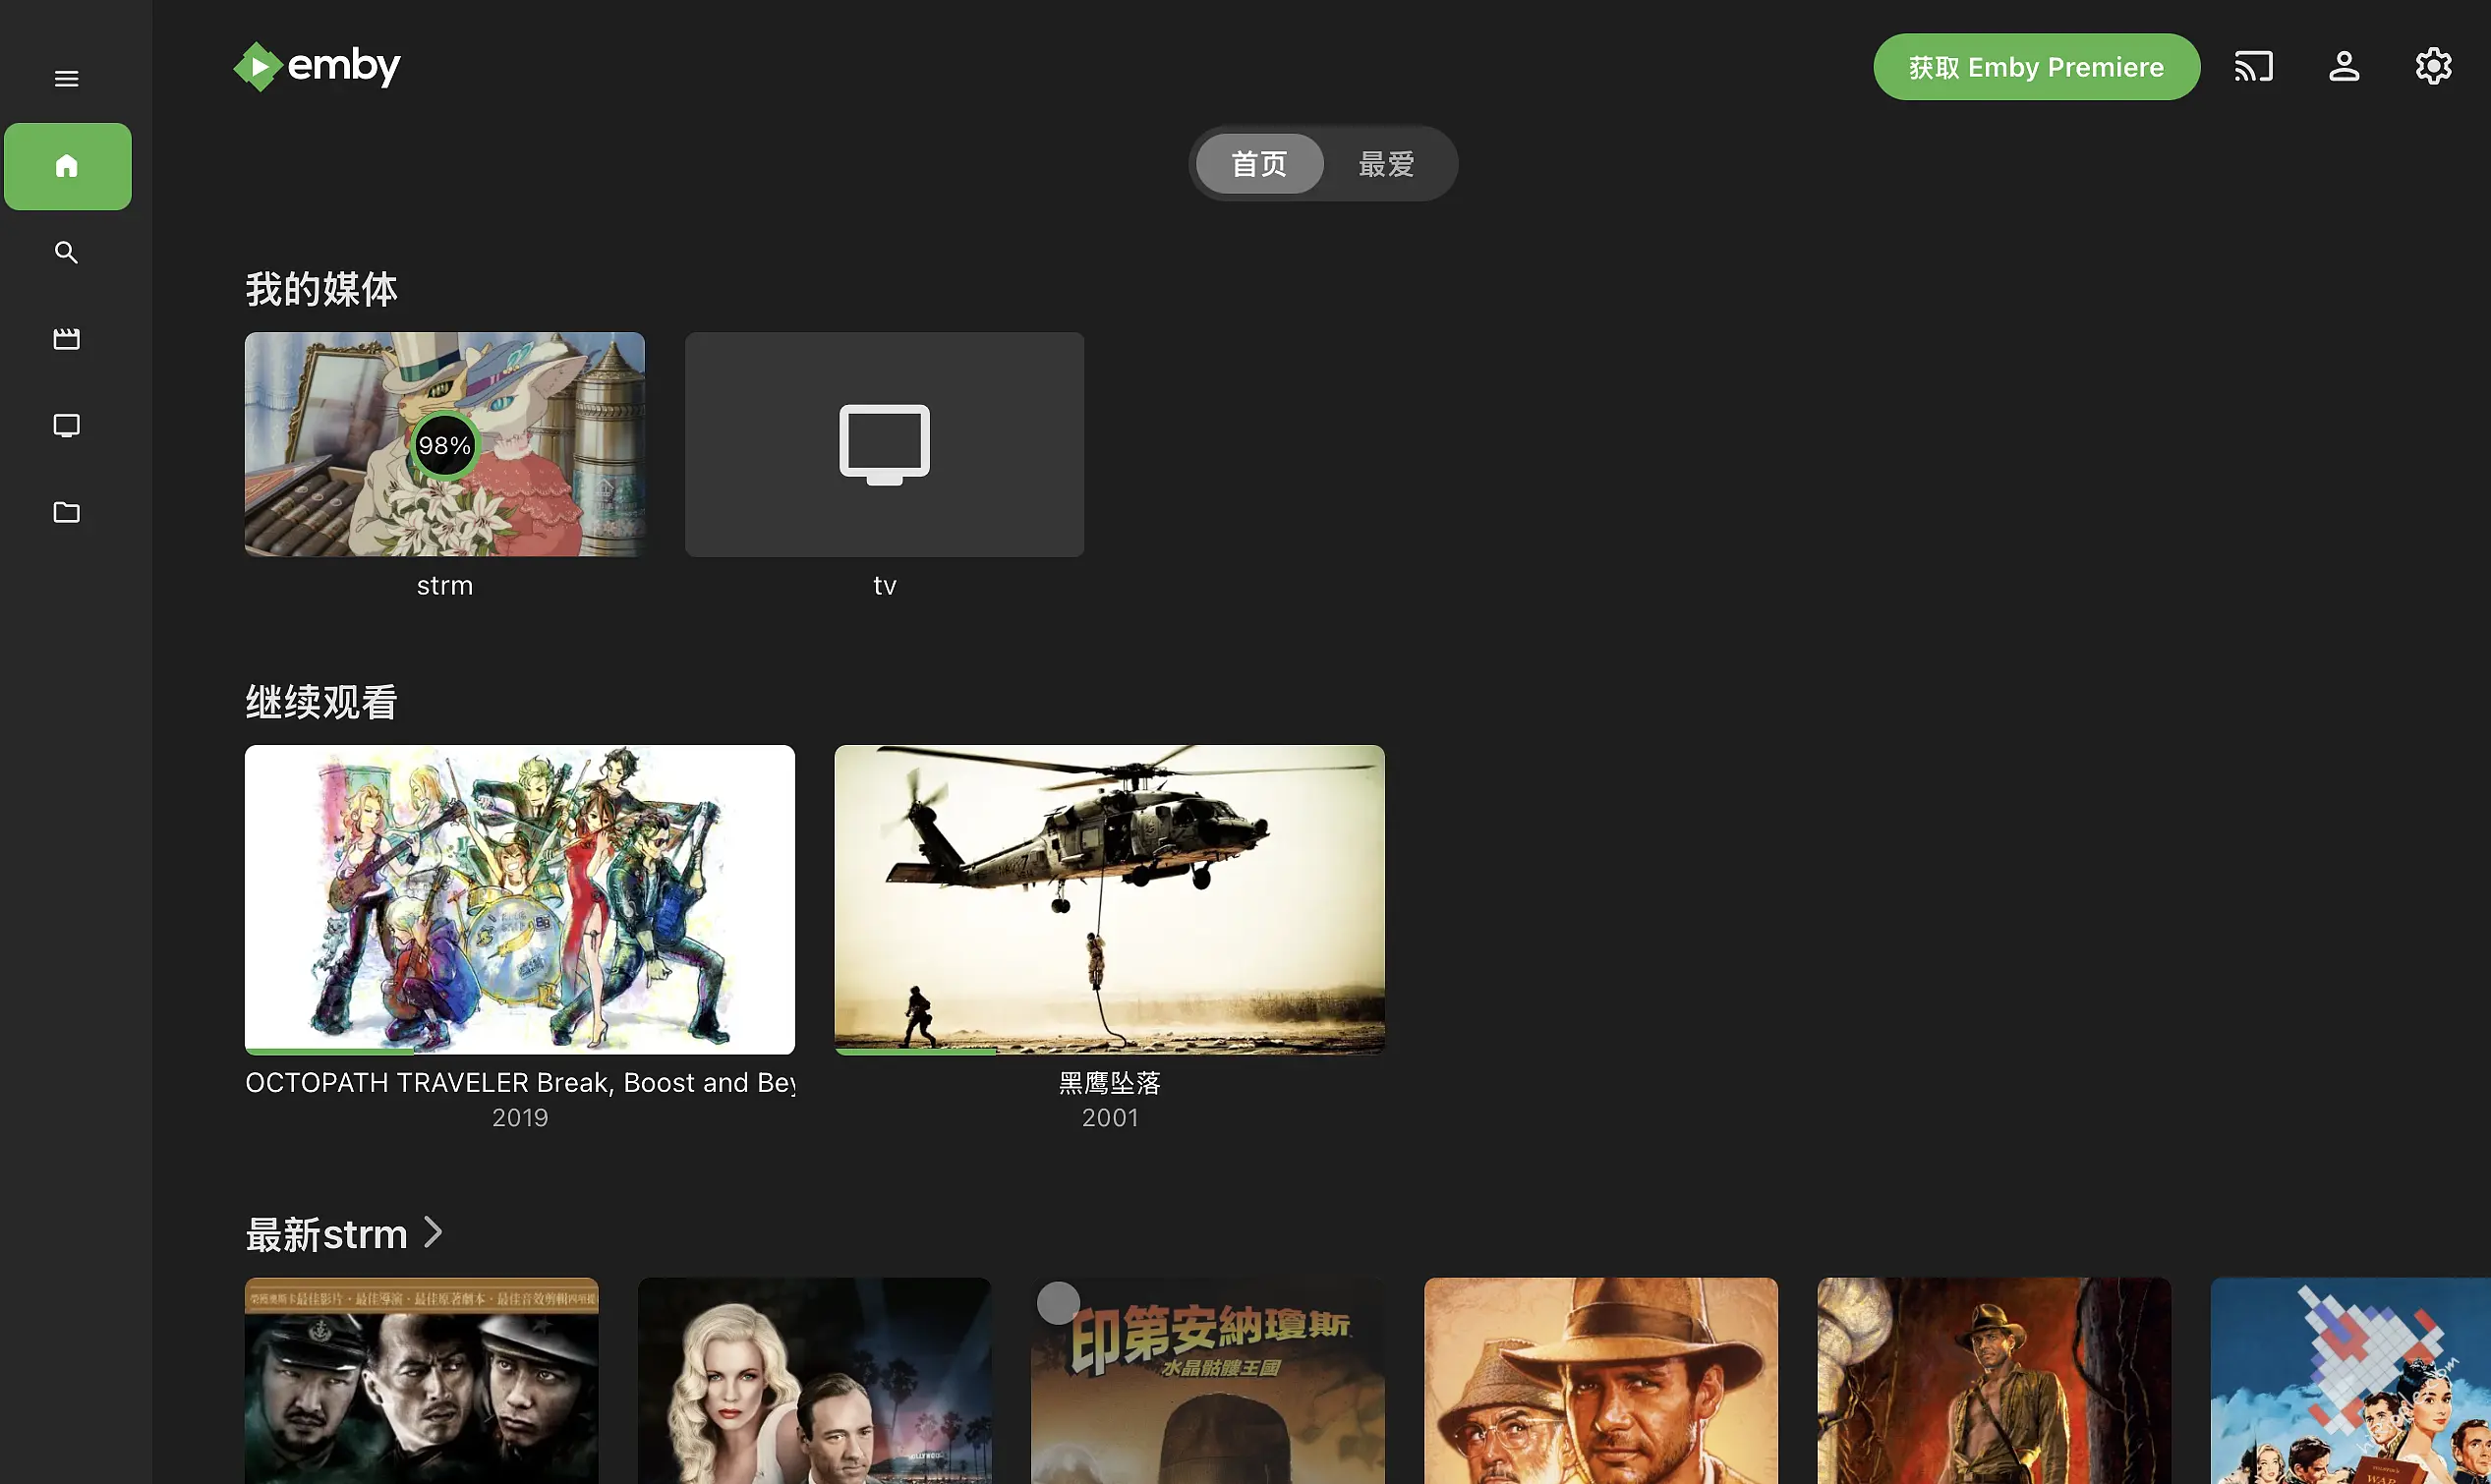Open Indiana Jones red temple poster

(1993, 1381)
